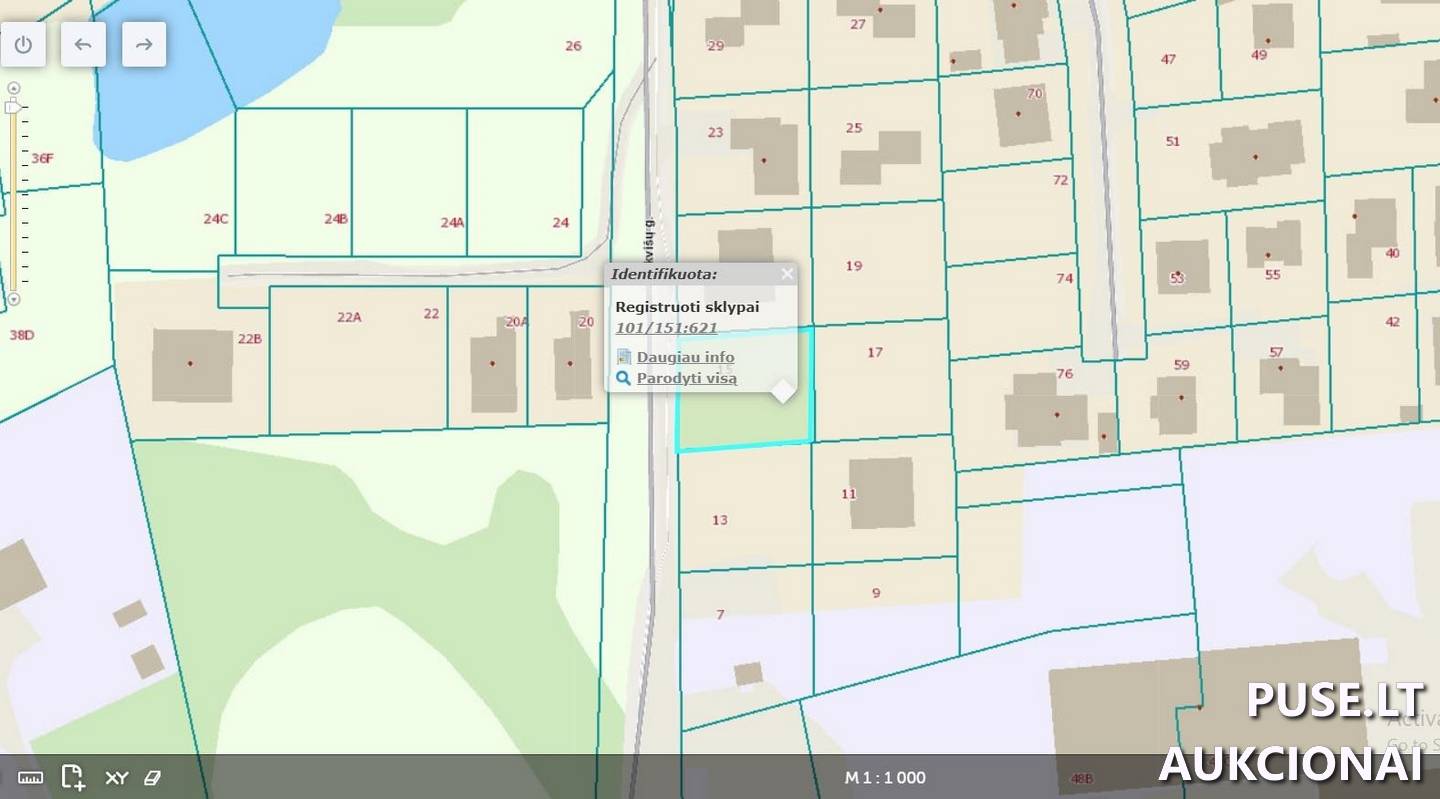This screenshot has width=1440, height=799.
Task: Click the power button icon at top-left
Action: (x=23, y=44)
